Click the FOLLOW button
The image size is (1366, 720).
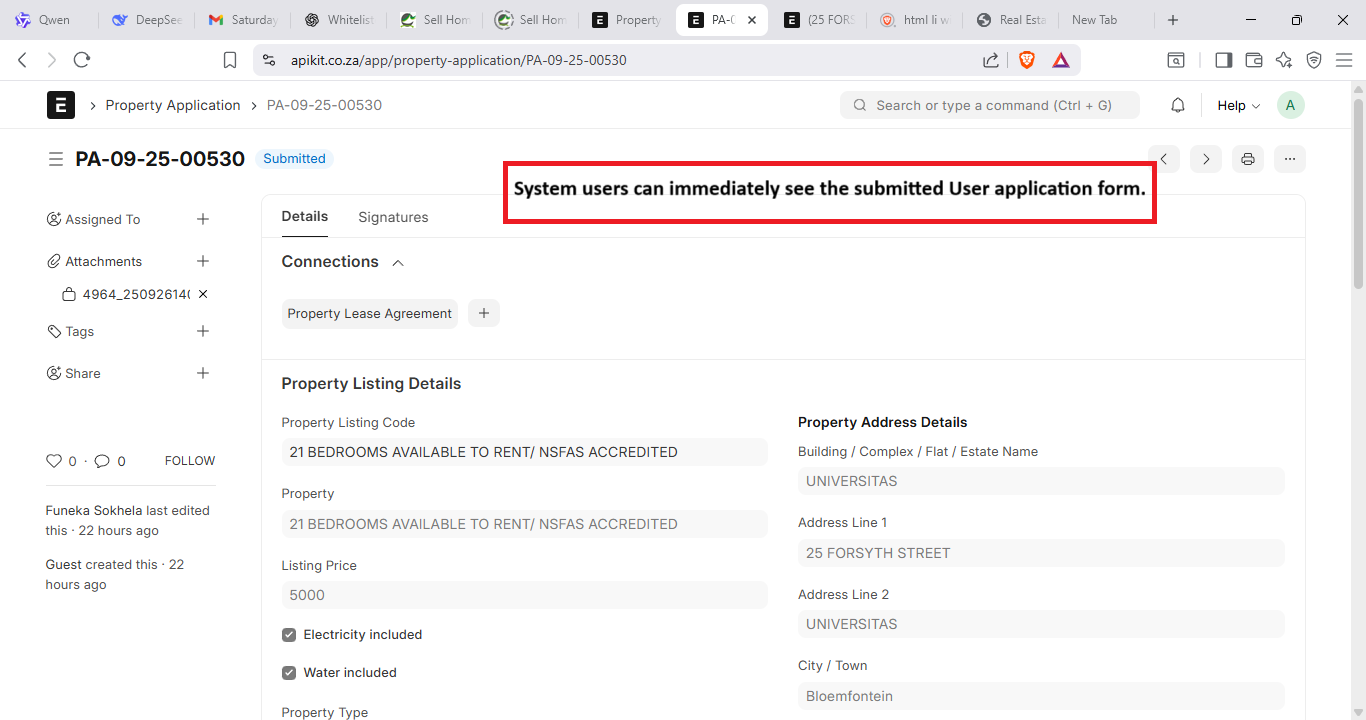tap(190, 461)
